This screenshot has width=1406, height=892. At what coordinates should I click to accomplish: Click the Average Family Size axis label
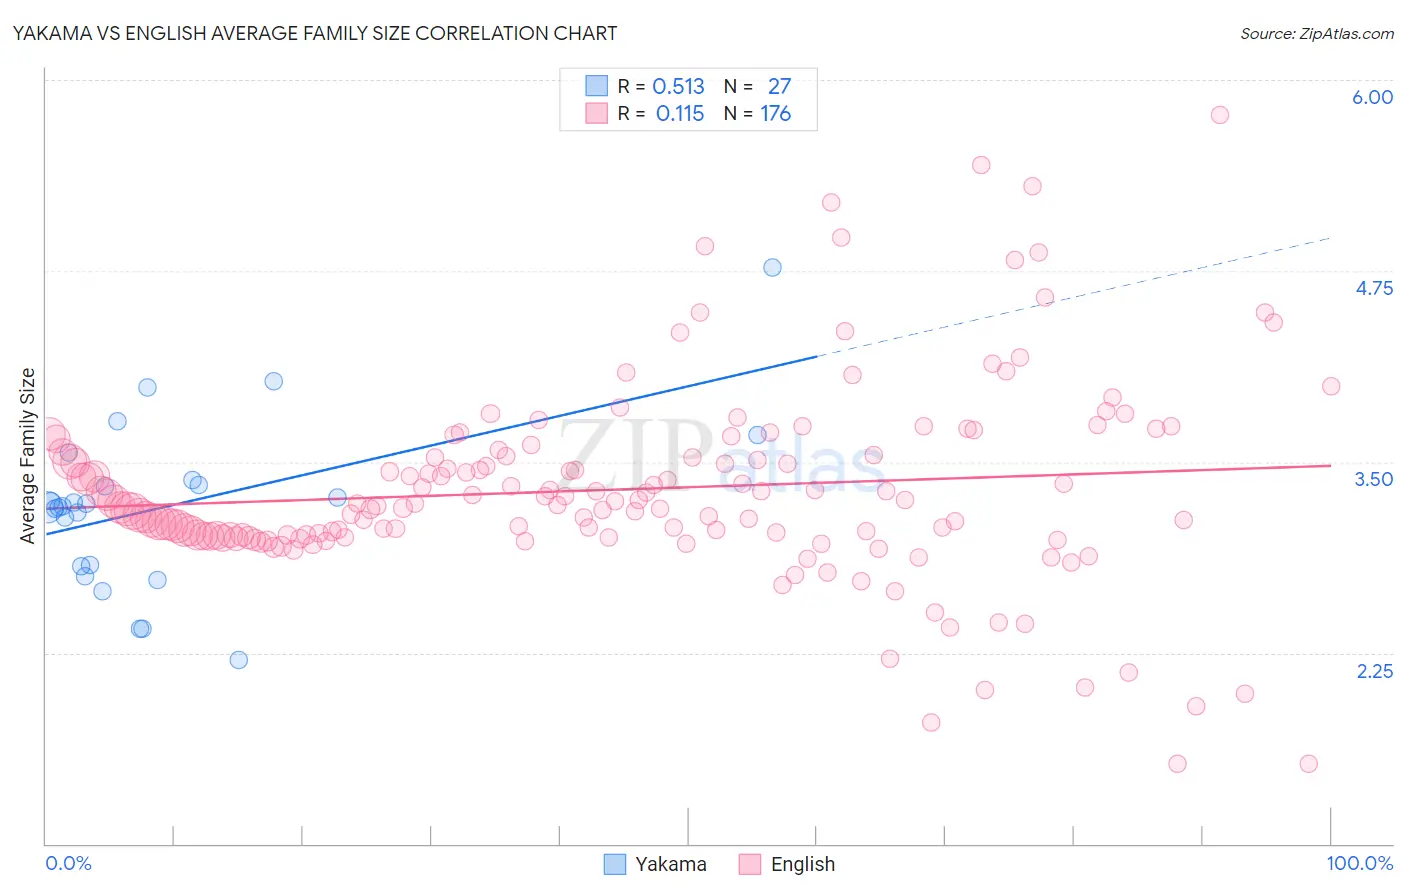pos(27,456)
